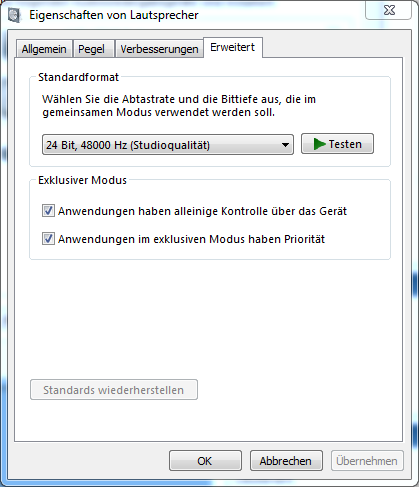Uncheck the alleinige Kontrolle über das Gerät checkbox
The width and height of the screenshot is (419, 487).
point(48,211)
